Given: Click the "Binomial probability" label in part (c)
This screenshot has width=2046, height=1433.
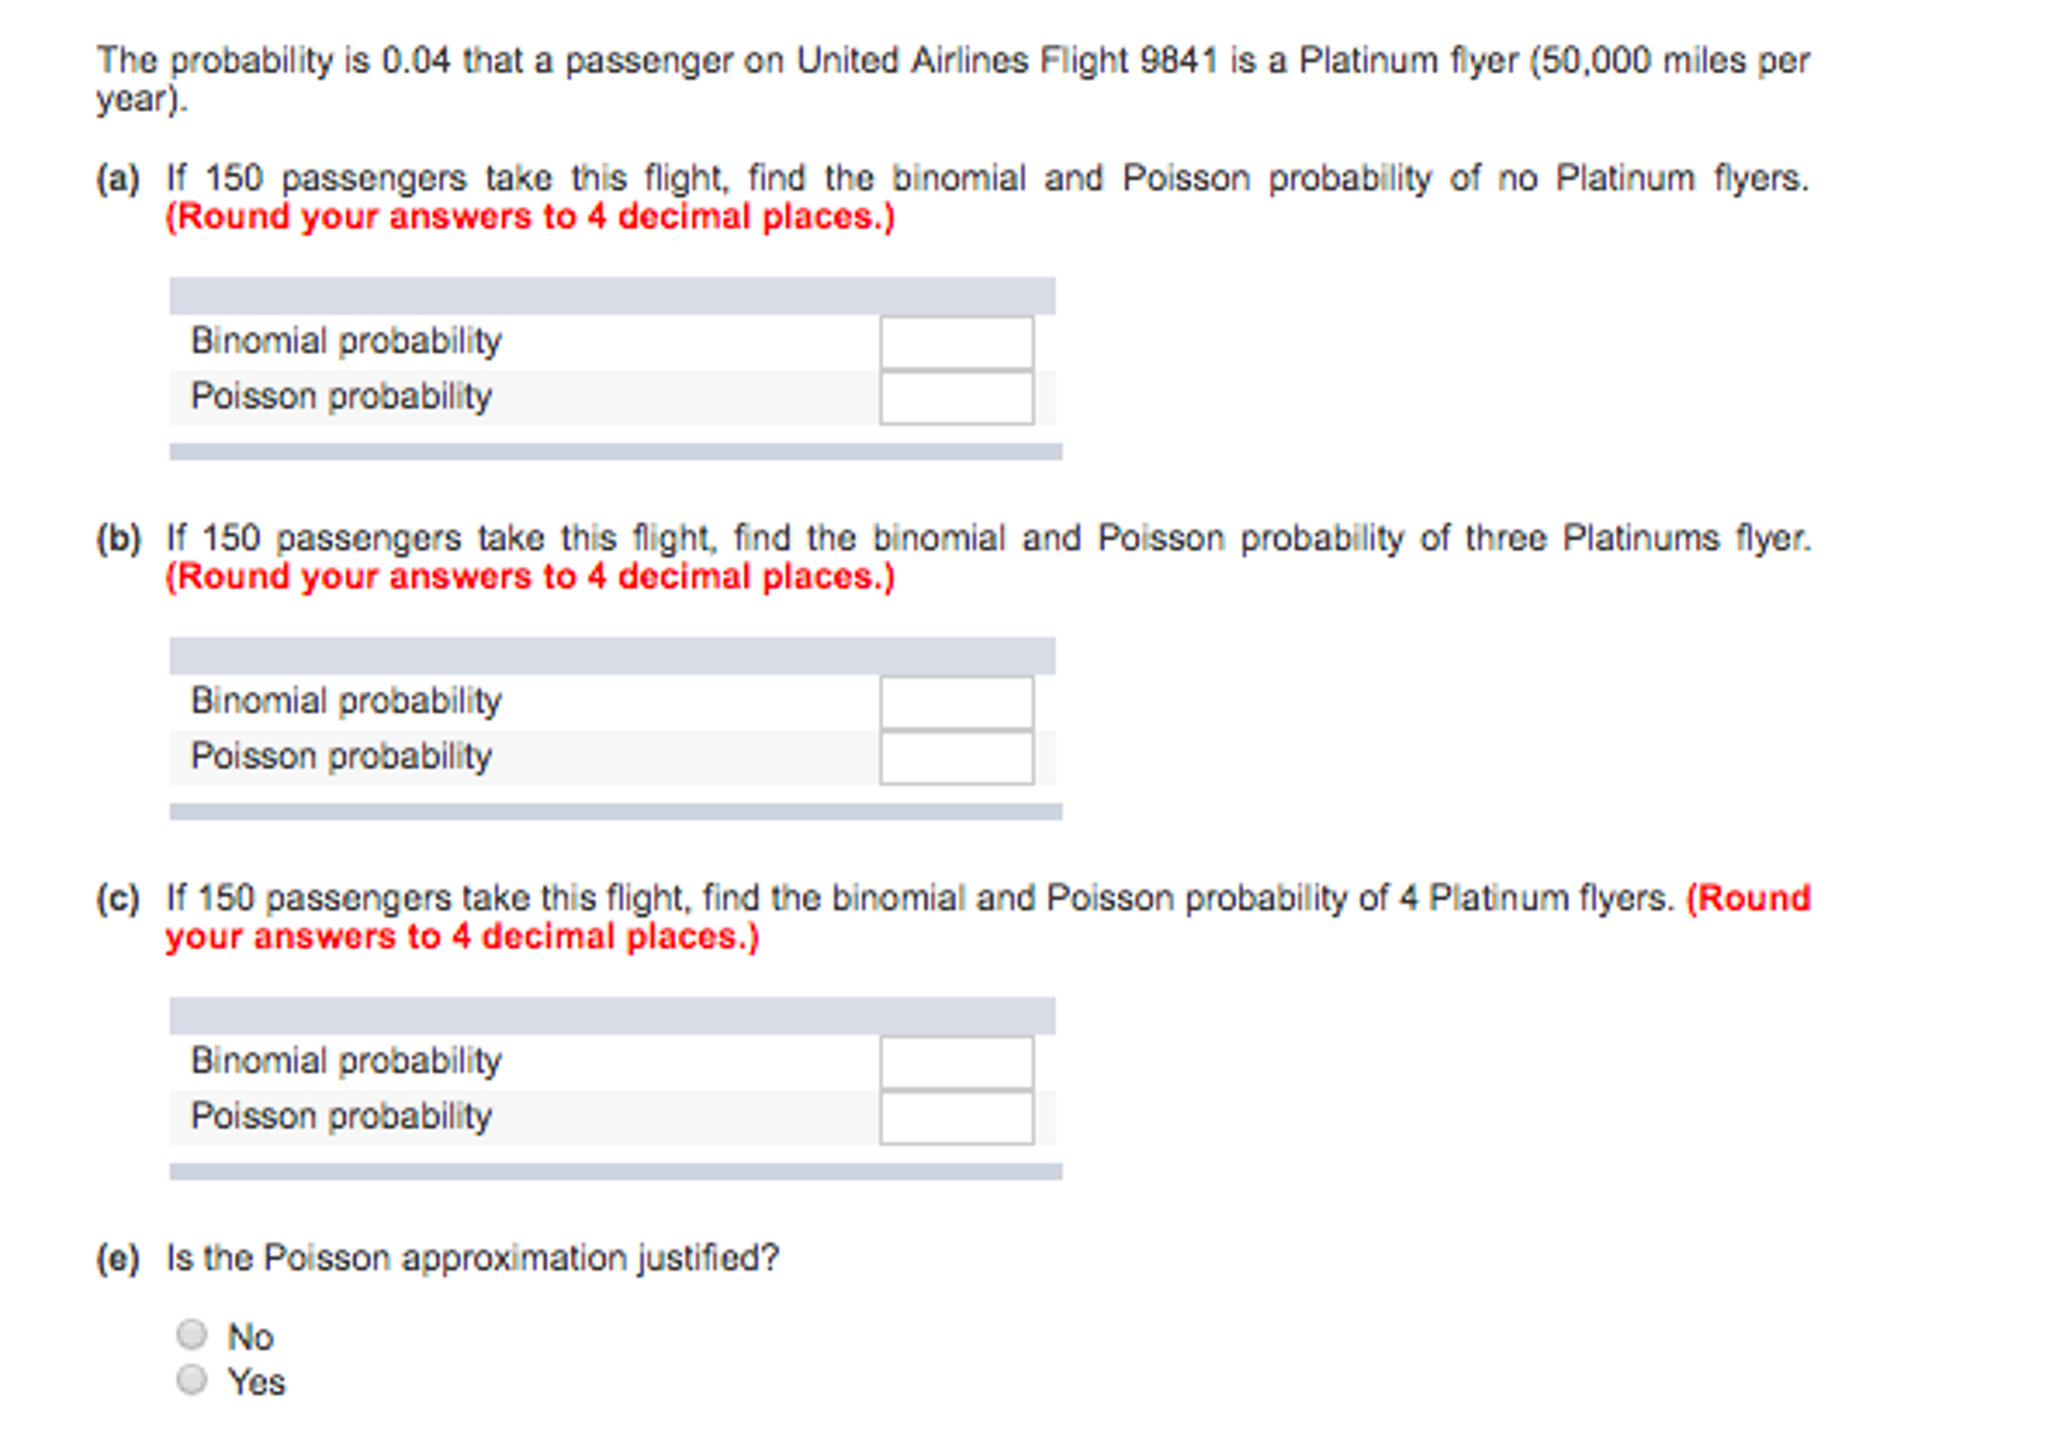Looking at the screenshot, I should (x=346, y=1061).
